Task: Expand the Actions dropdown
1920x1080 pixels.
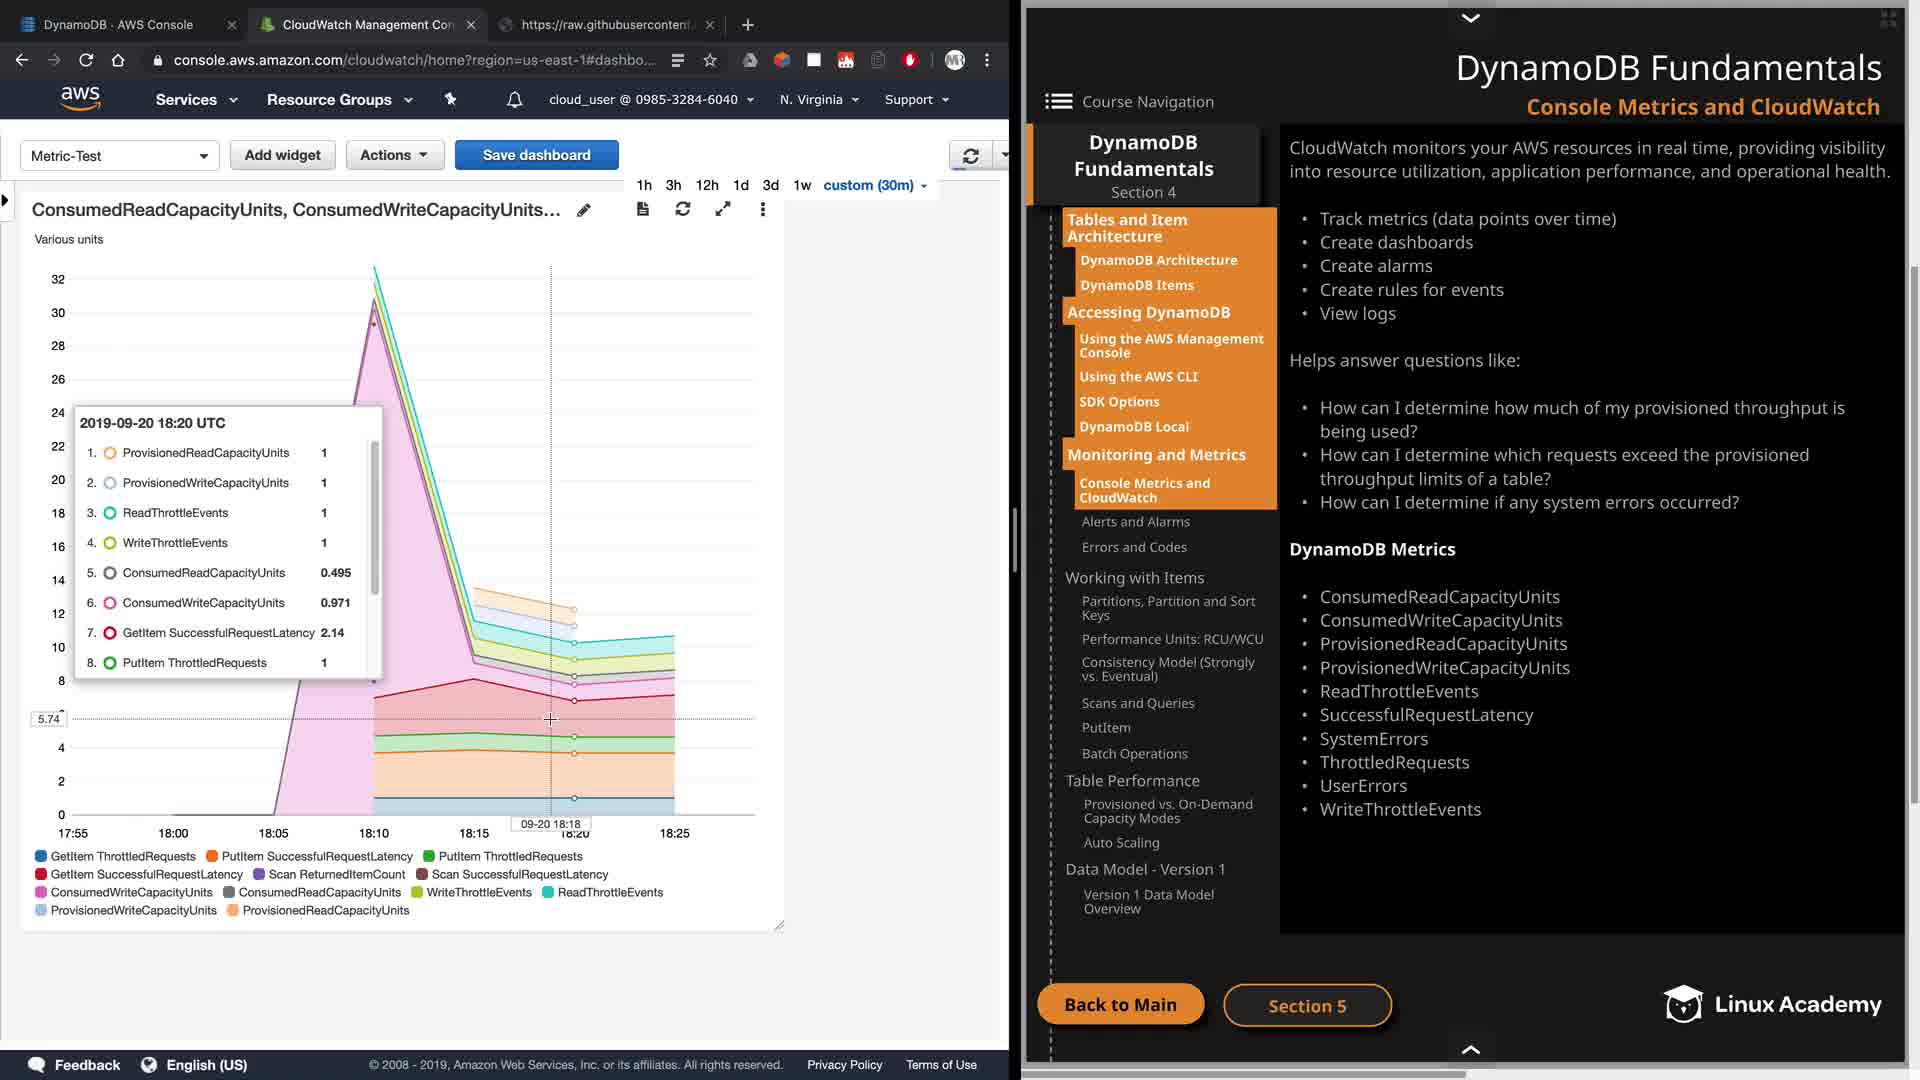Action: click(394, 155)
